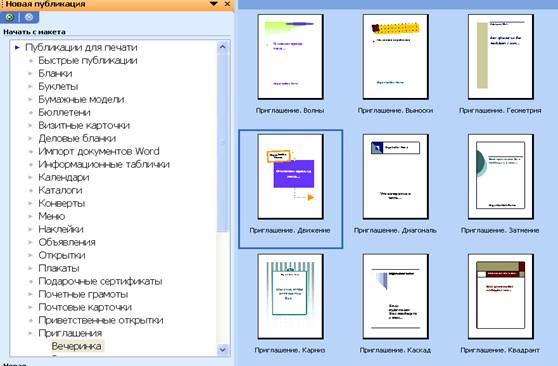Viewport: 558px width, 366px height.
Task: Click the tree list scrollbar thumb
Action: click(223, 142)
